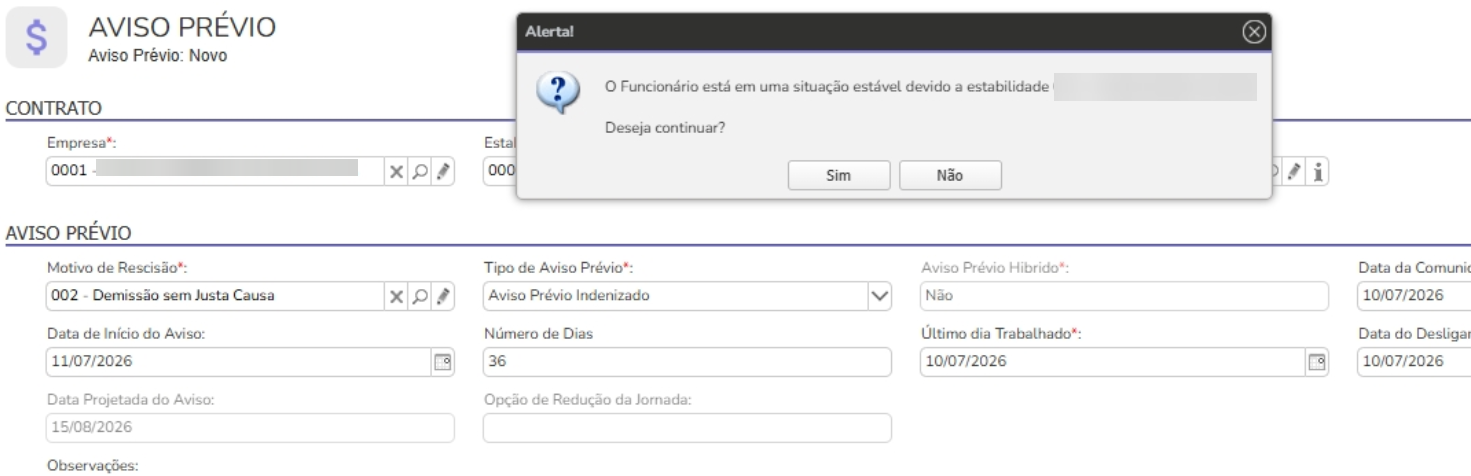Viewport: 1471px width, 476px height.
Task: Focus the Opção de Redução da Jornada field
Action: (686, 428)
